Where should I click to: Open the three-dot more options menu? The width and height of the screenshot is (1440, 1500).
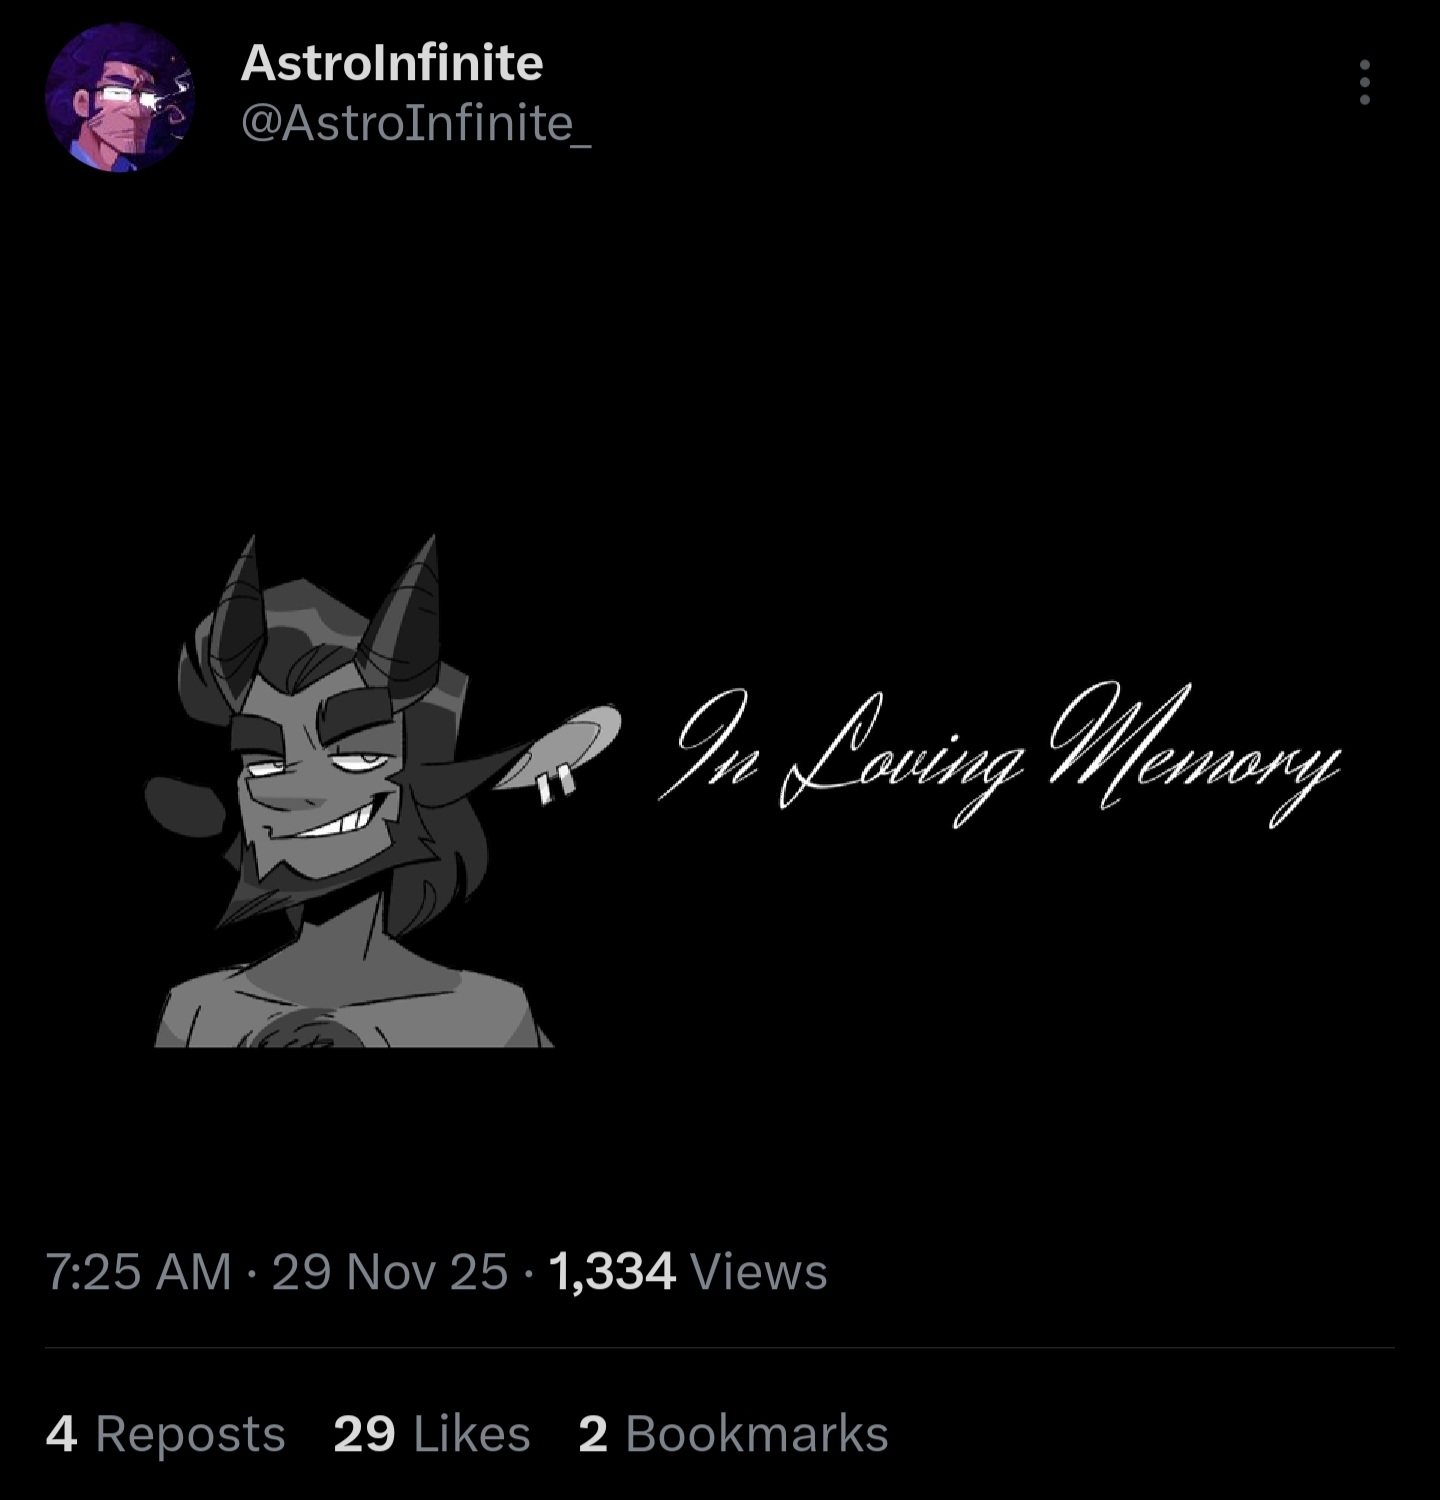1364,82
